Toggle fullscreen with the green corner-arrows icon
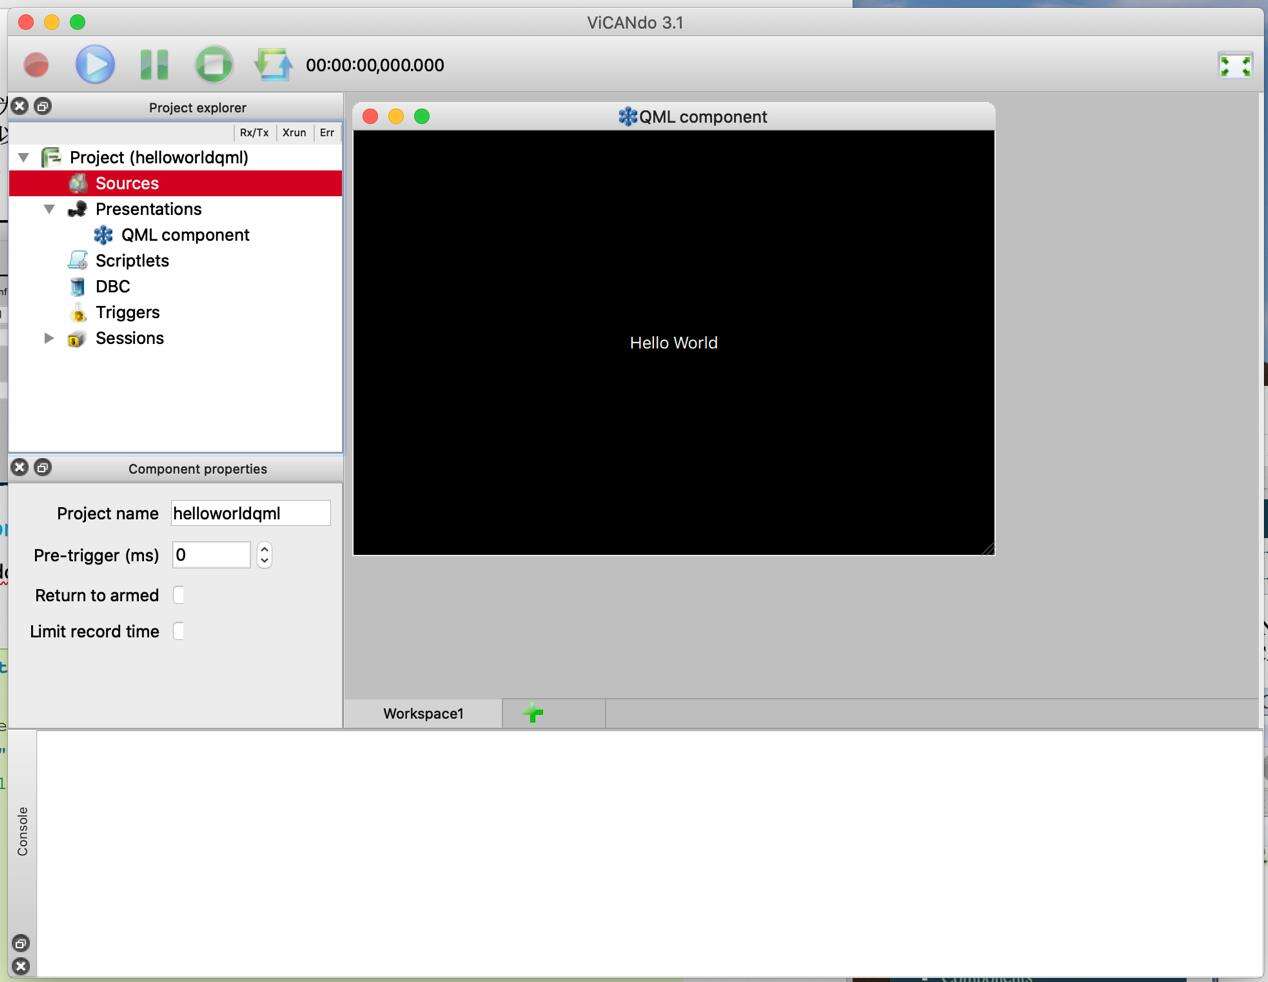The image size is (1268, 982). [1235, 66]
